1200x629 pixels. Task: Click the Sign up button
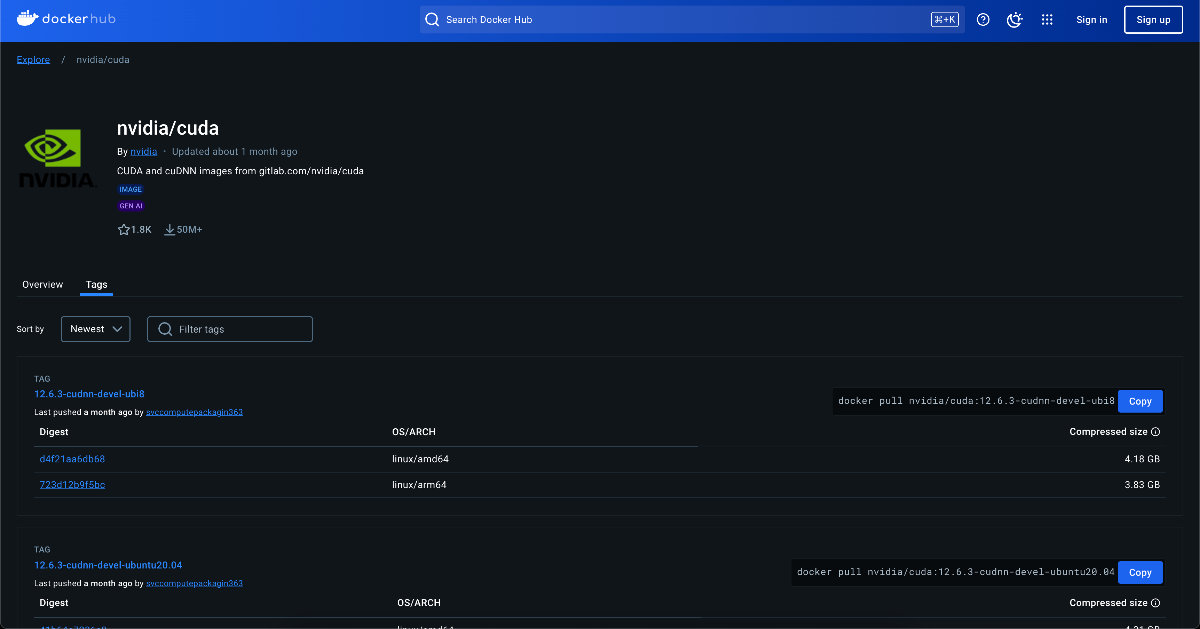(1153, 19)
